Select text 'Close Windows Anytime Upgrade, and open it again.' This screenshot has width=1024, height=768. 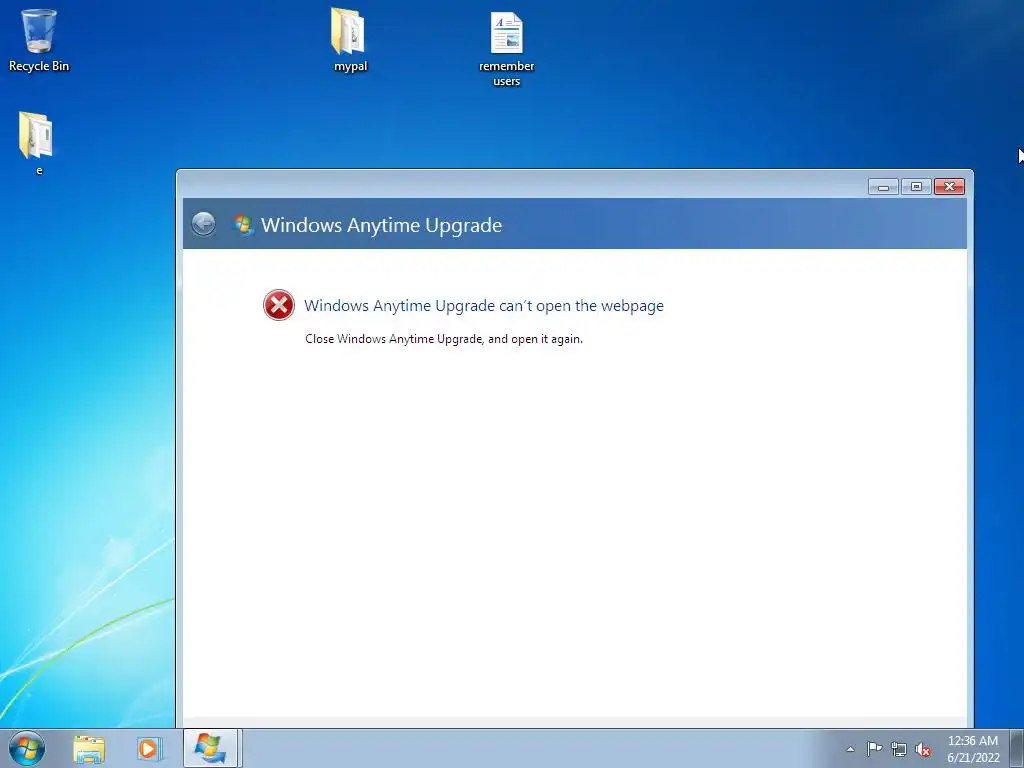(444, 339)
